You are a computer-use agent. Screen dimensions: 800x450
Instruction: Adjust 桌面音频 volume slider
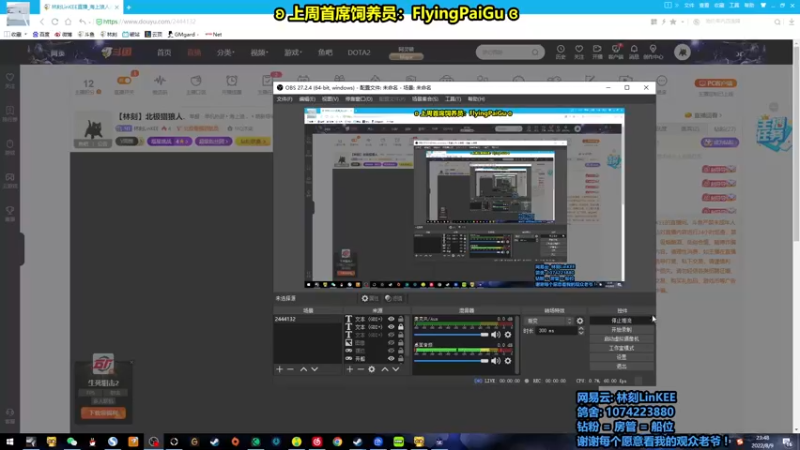[451, 361]
